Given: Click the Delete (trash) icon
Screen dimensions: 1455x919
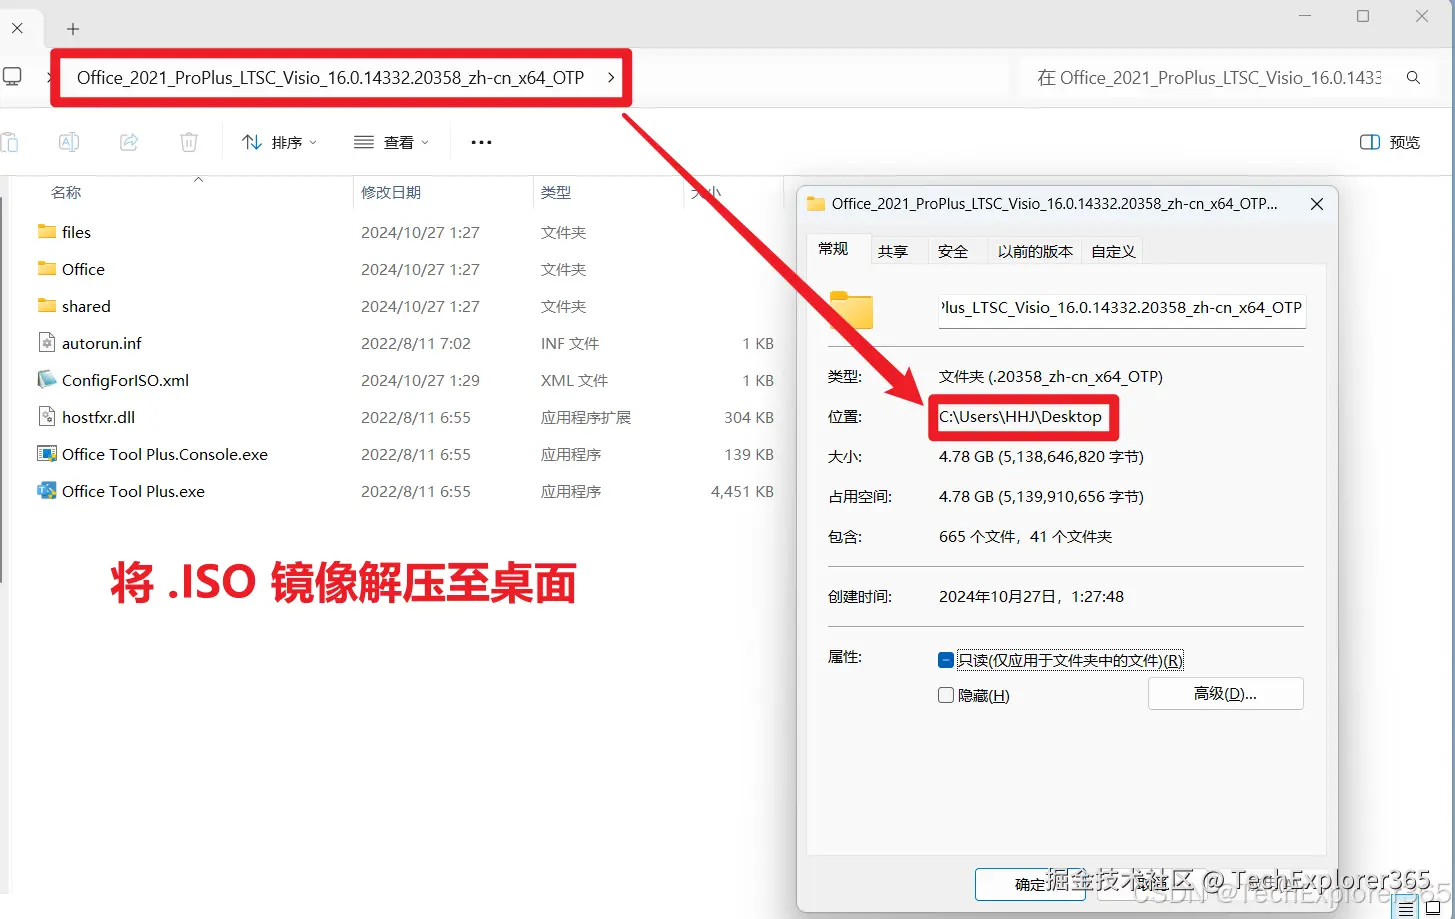Looking at the screenshot, I should pyautogui.click(x=188, y=141).
